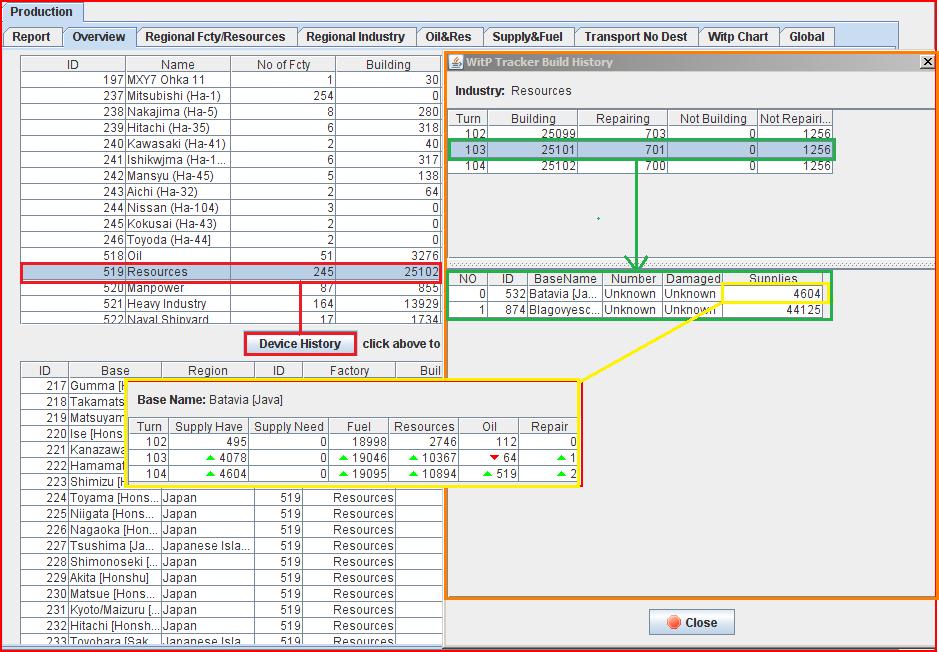Screen dimensions: 939x652
Task: Open the Witp Chart tab
Action: [x=738, y=37]
